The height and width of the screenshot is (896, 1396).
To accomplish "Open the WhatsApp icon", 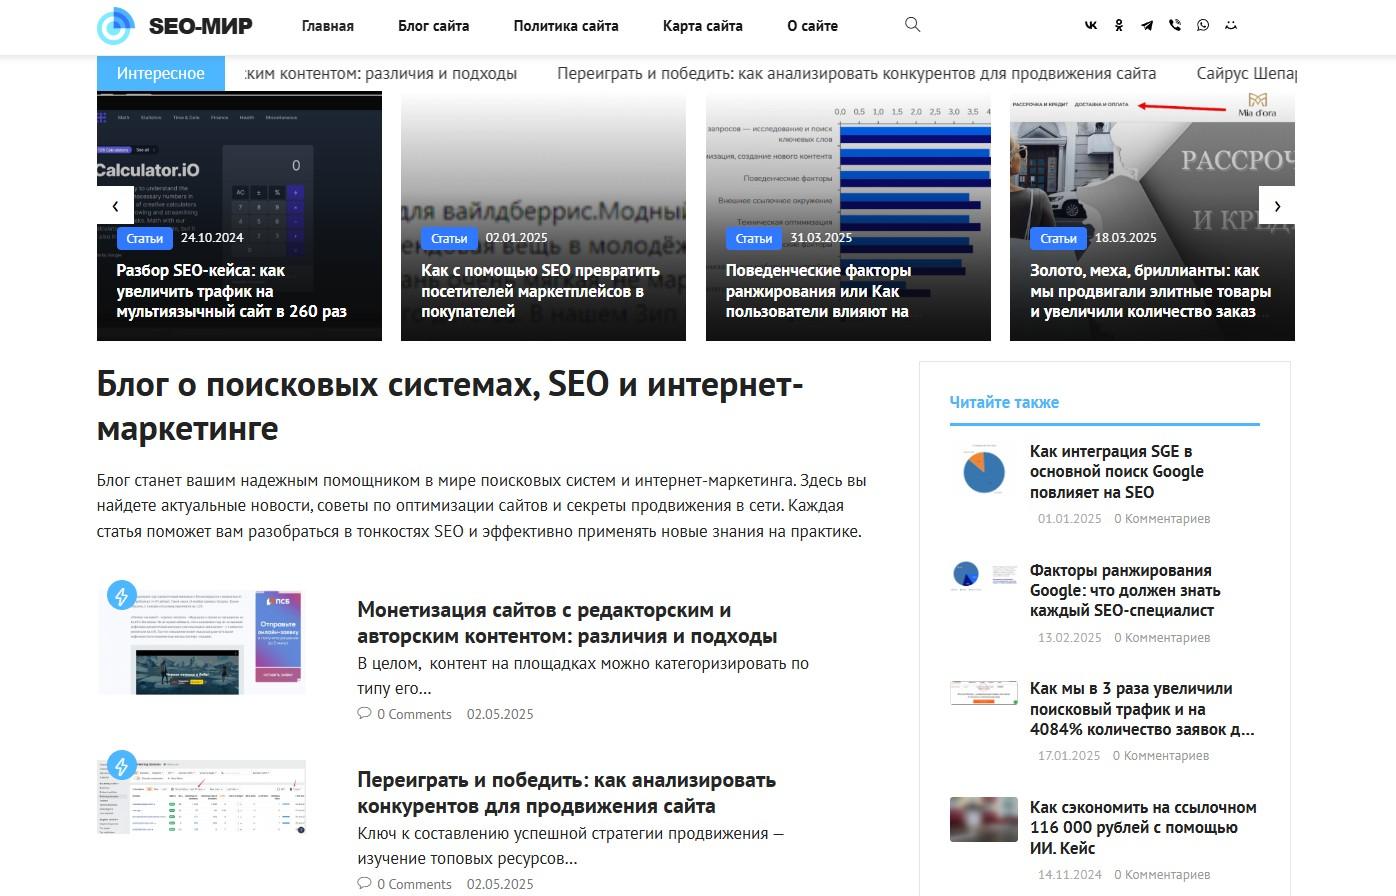I will pos(1203,25).
